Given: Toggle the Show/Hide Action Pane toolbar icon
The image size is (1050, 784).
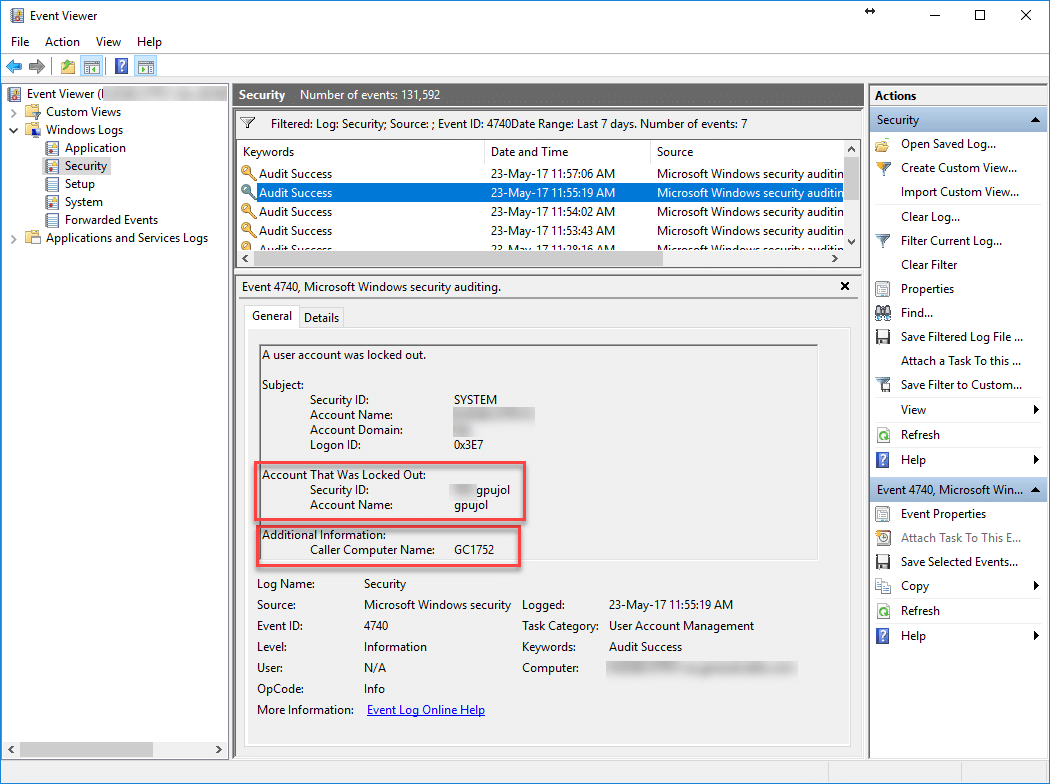Looking at the screenshot, I should click(146, 67).
